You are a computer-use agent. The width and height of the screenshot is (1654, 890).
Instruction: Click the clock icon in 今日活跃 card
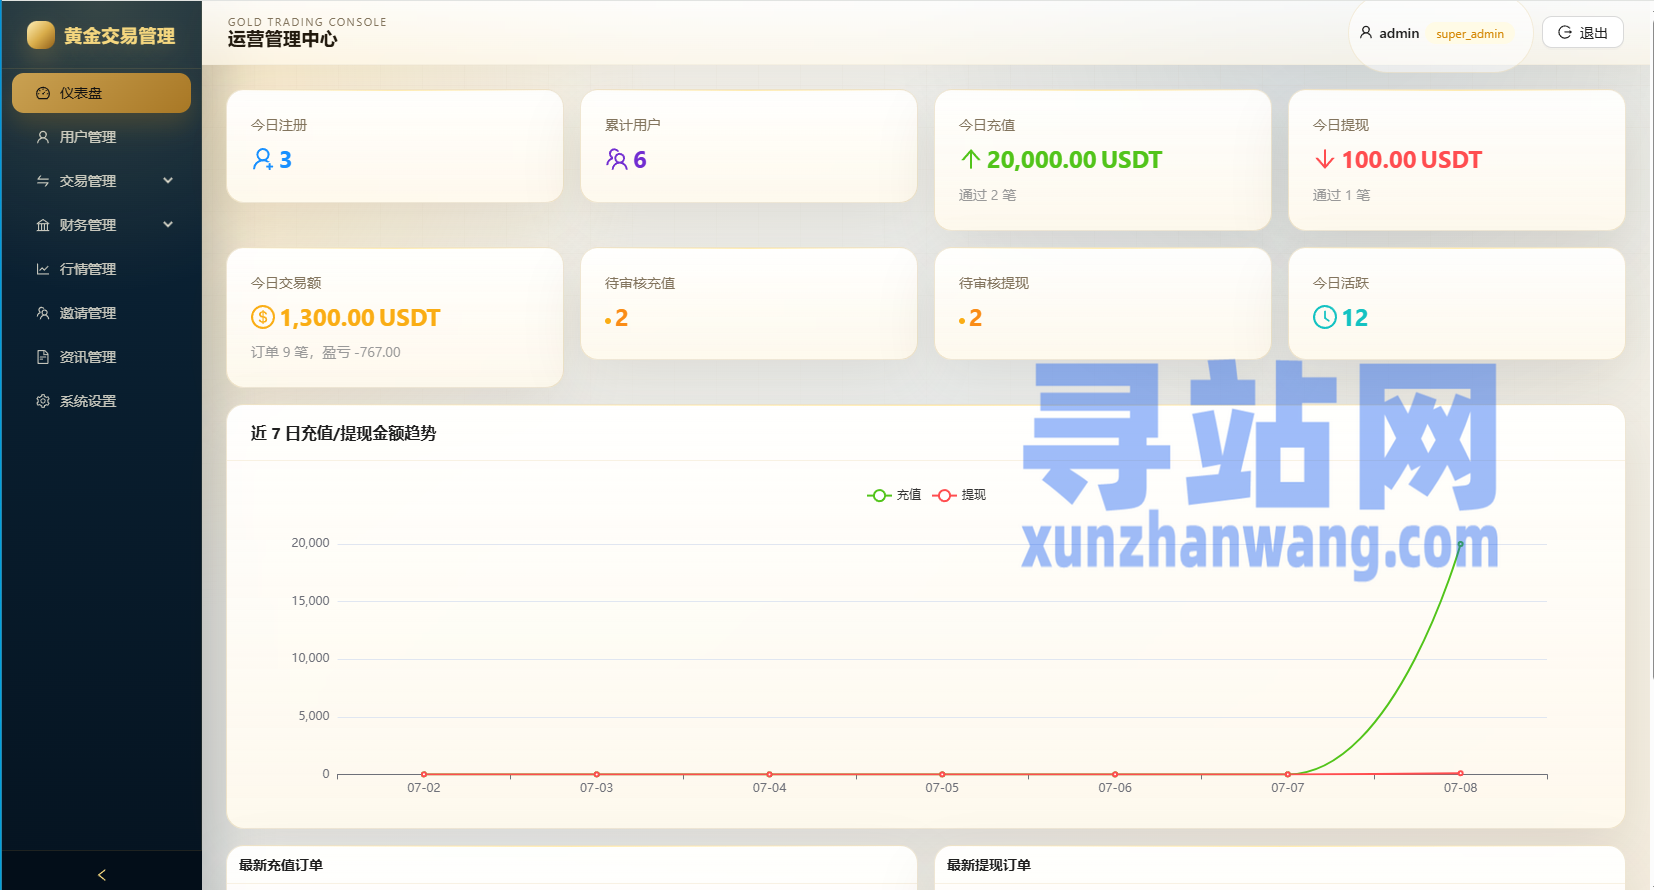click(1324, 317)
